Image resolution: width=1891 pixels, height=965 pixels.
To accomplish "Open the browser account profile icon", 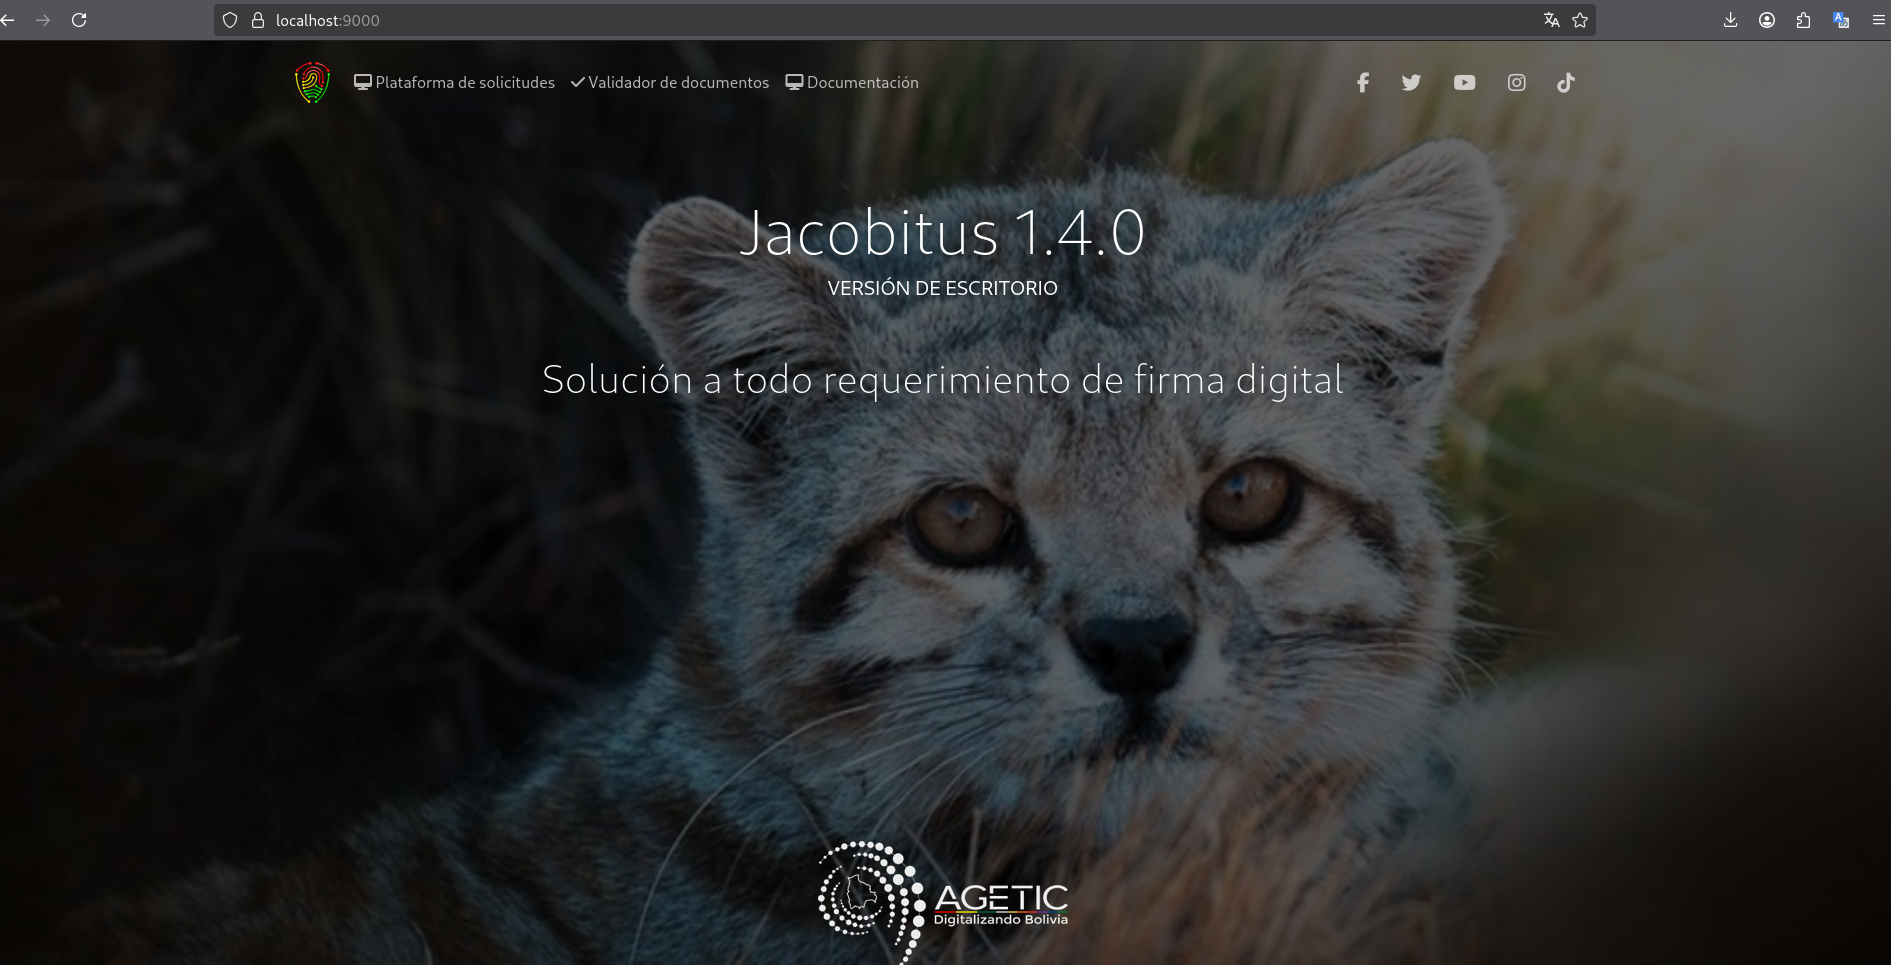I will pos(1767,20).
